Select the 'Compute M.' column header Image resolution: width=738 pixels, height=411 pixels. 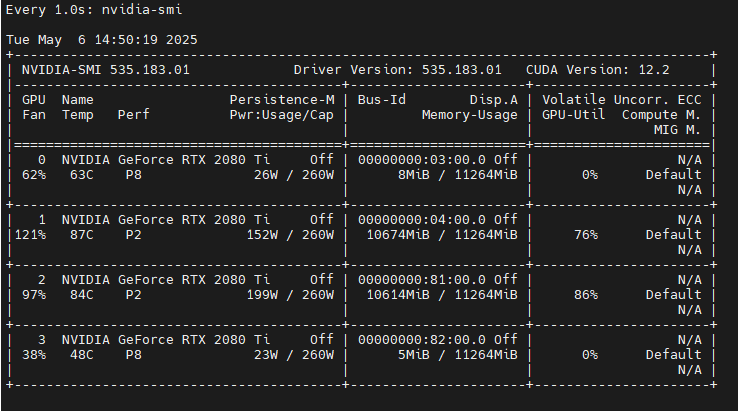pos(661,115)
